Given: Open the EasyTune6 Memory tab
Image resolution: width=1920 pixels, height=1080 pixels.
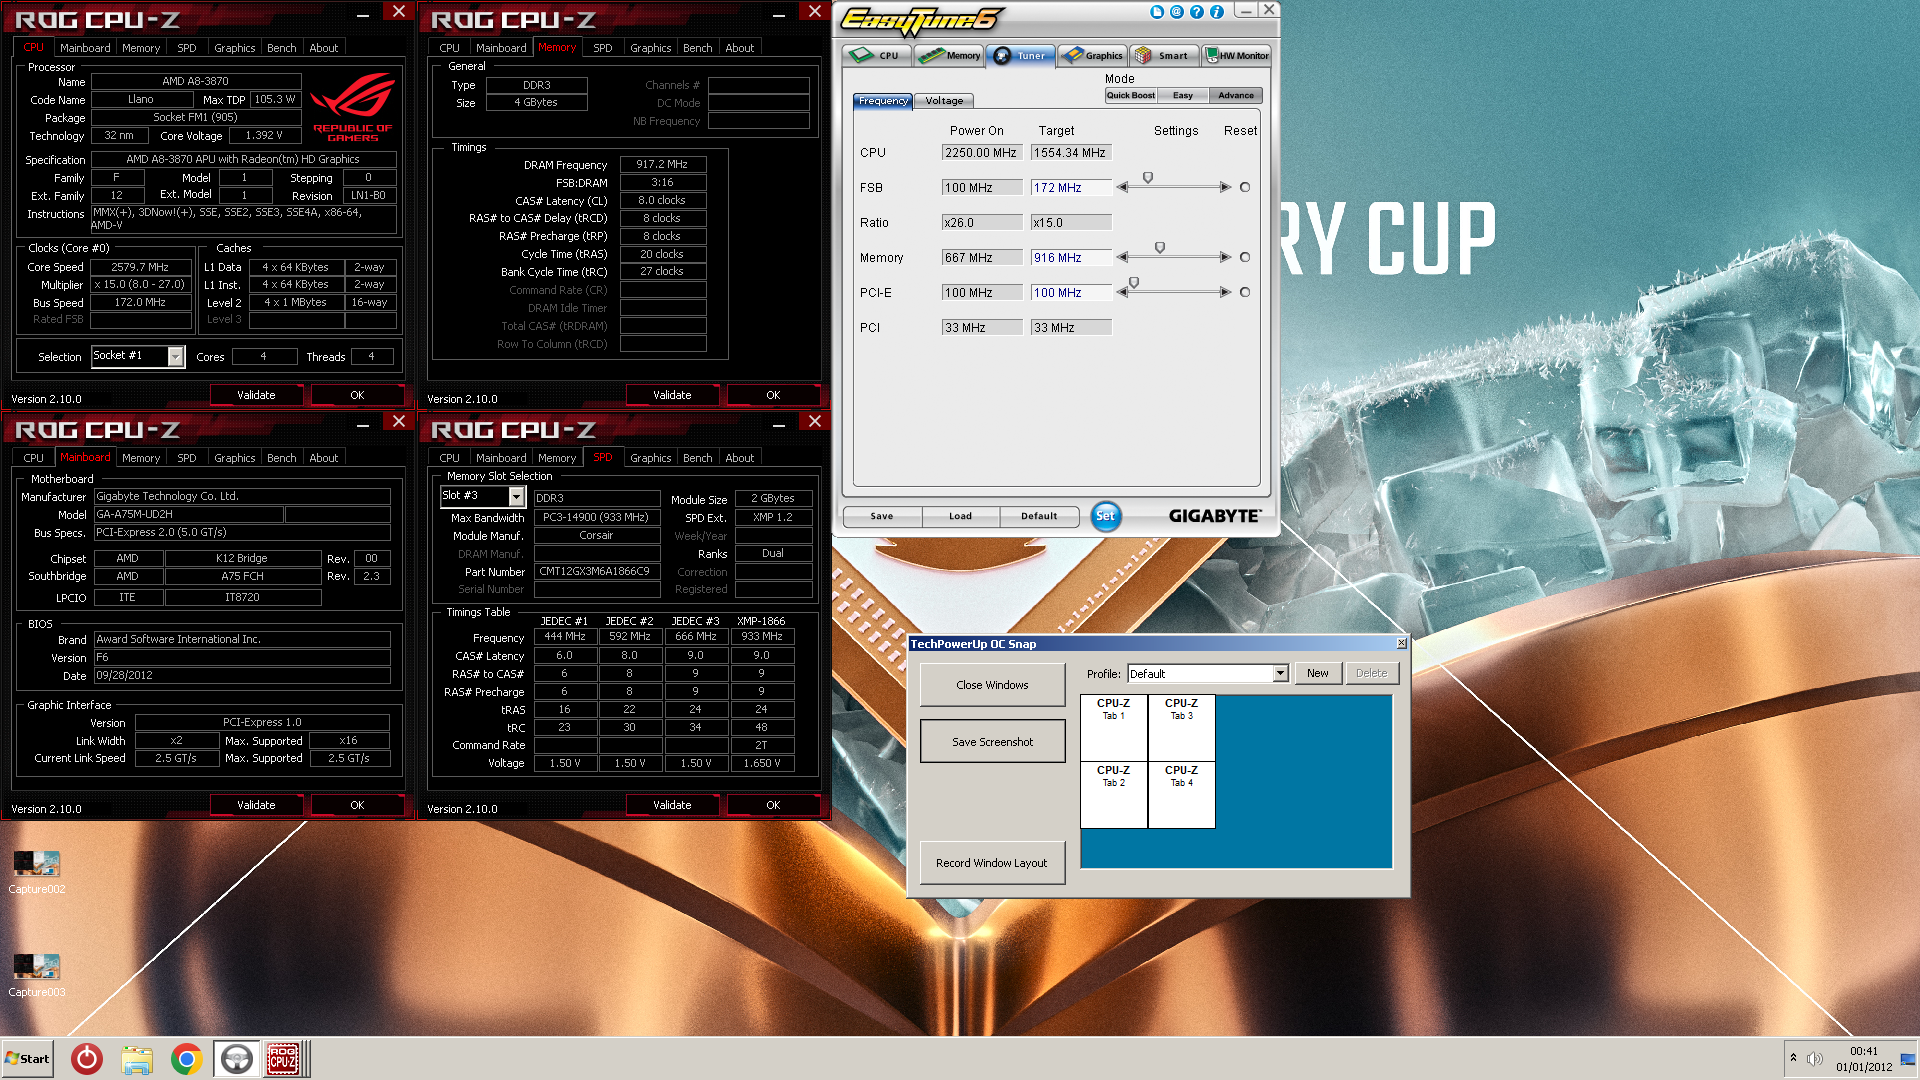Looking at the screenshot, I should tap(949, 56).
